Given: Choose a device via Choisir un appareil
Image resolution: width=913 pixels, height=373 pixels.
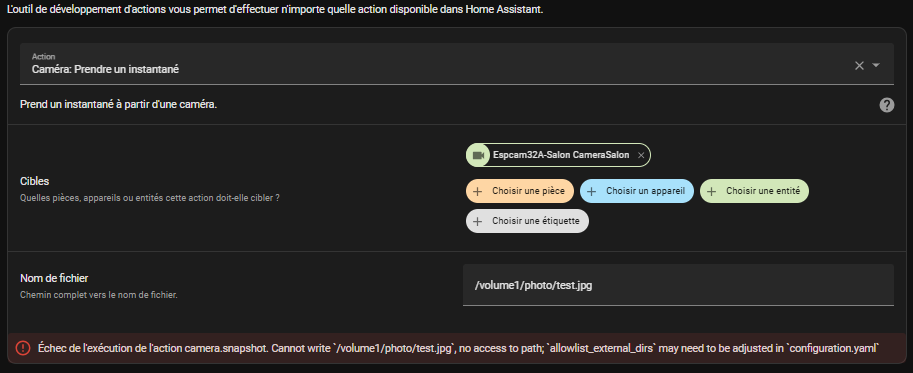Looking at the screenshot, I should [637, 191].
